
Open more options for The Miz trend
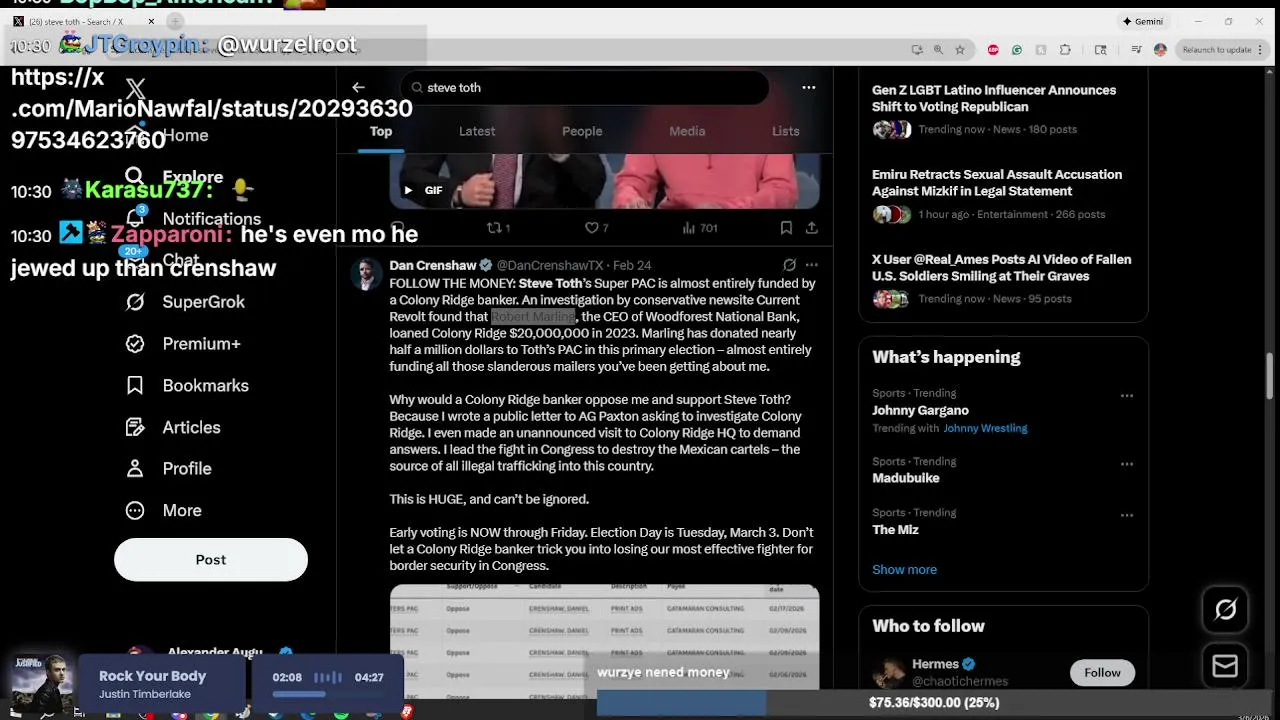click(x=1126, y=515)
